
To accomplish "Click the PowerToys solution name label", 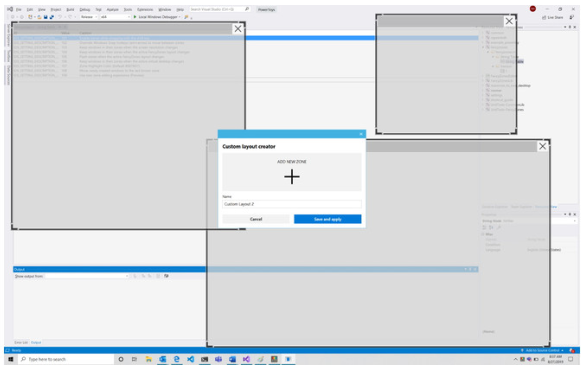I will pos(266,9).
